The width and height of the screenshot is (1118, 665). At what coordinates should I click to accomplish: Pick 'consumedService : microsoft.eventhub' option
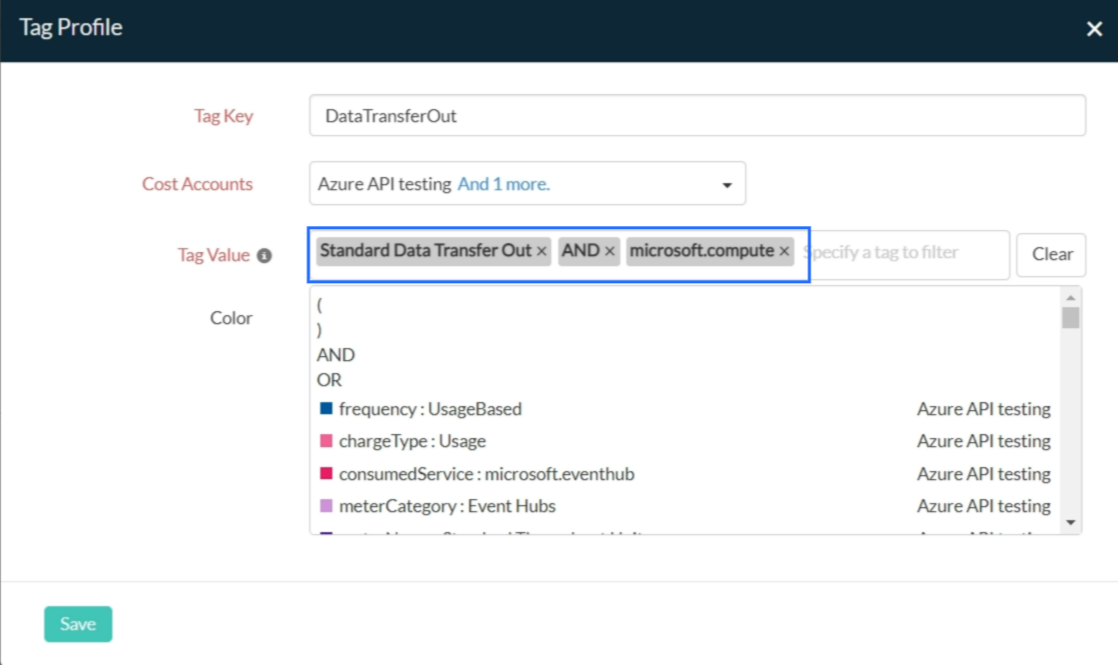pyautogui.click(x=486, y=474)
